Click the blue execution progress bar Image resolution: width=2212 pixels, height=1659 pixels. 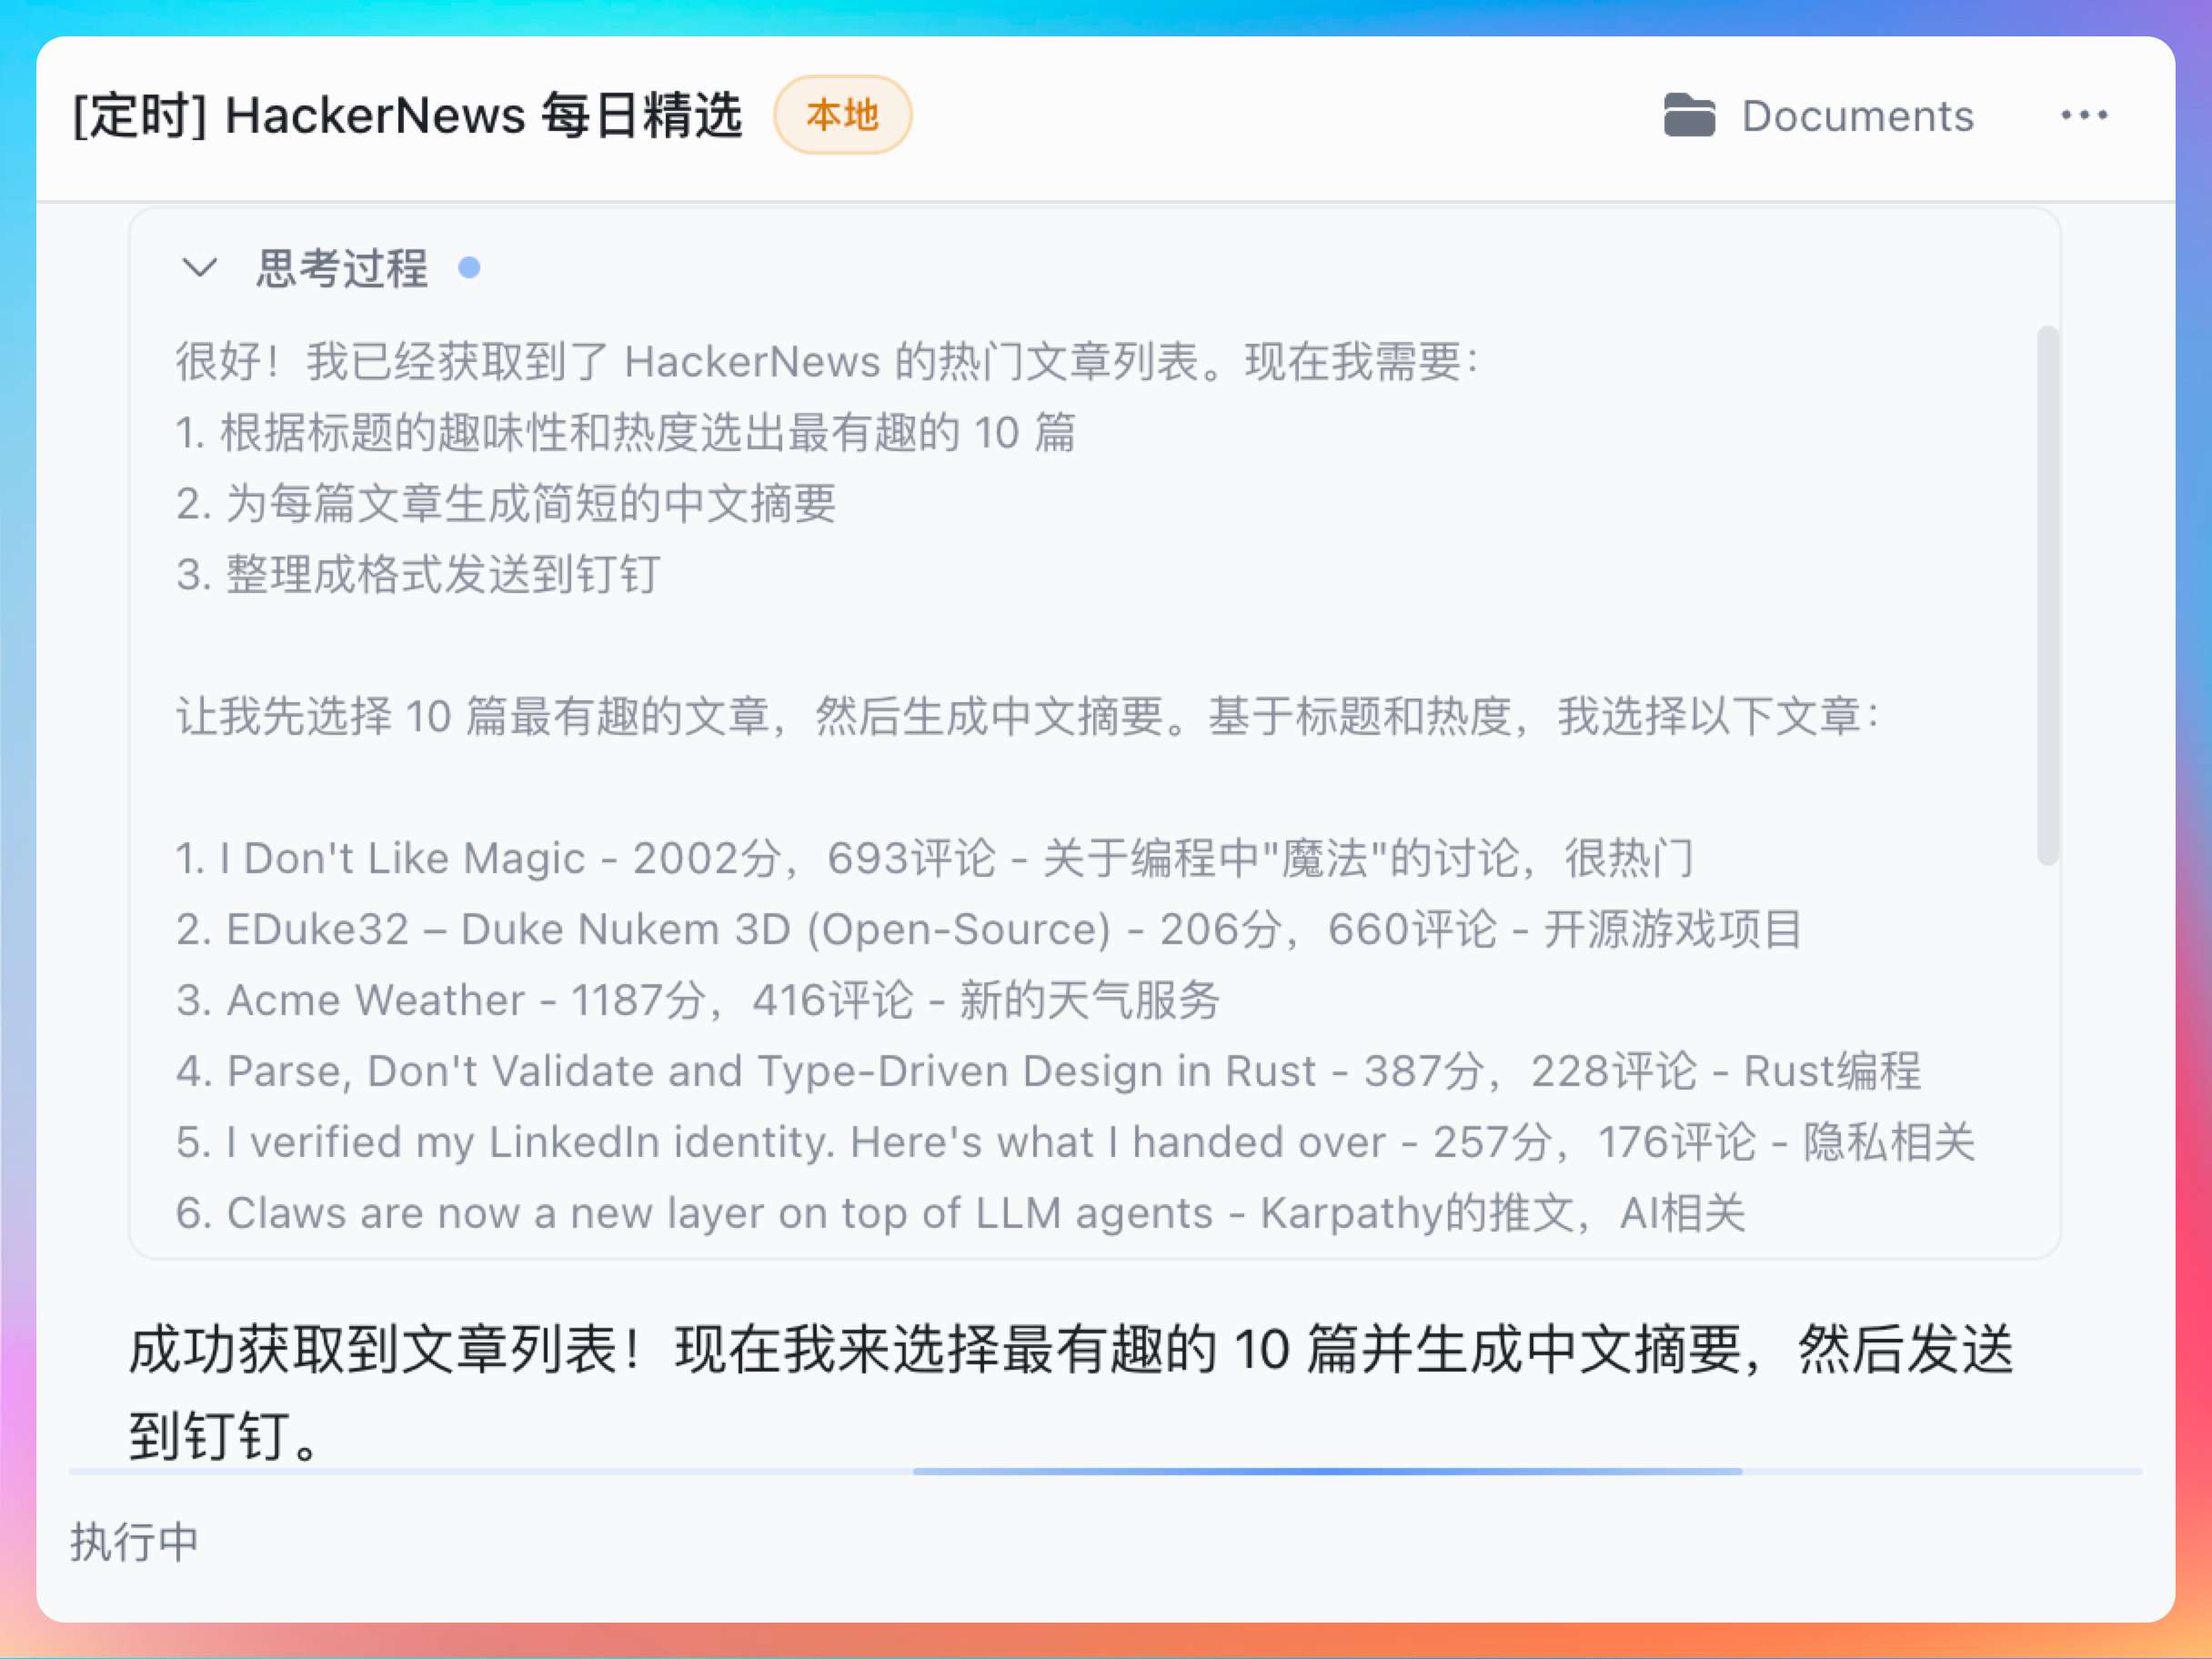point(1327,1471)
